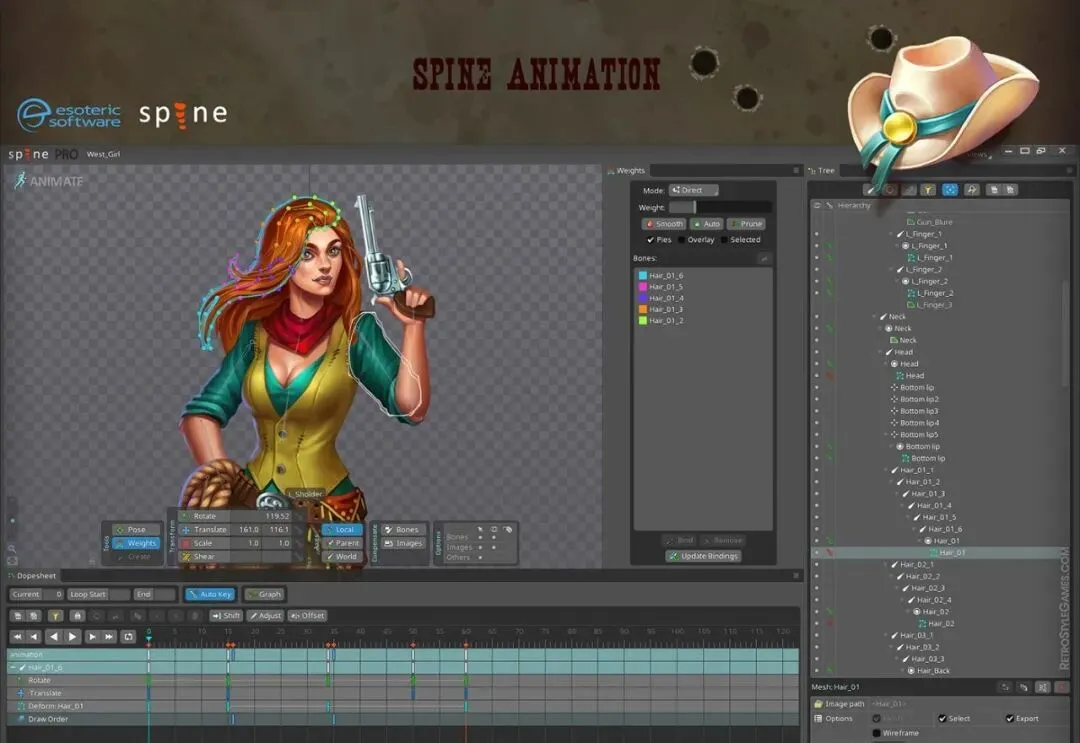Toggle the Pies checkbox

(x=650, y=240)
